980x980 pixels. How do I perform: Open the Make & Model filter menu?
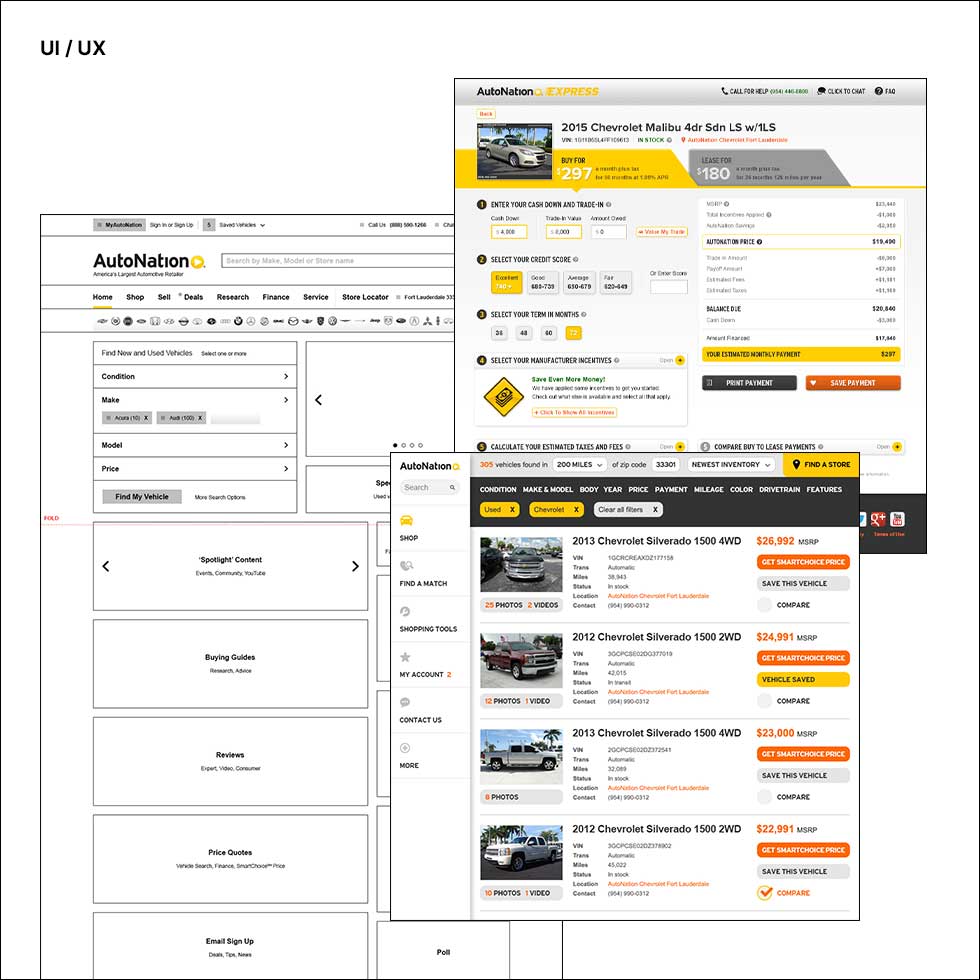point(548,490)
